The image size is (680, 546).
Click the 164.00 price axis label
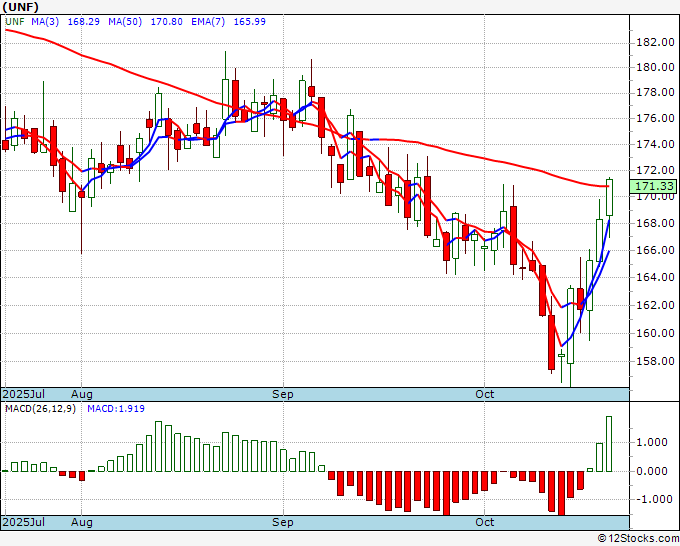655,277
